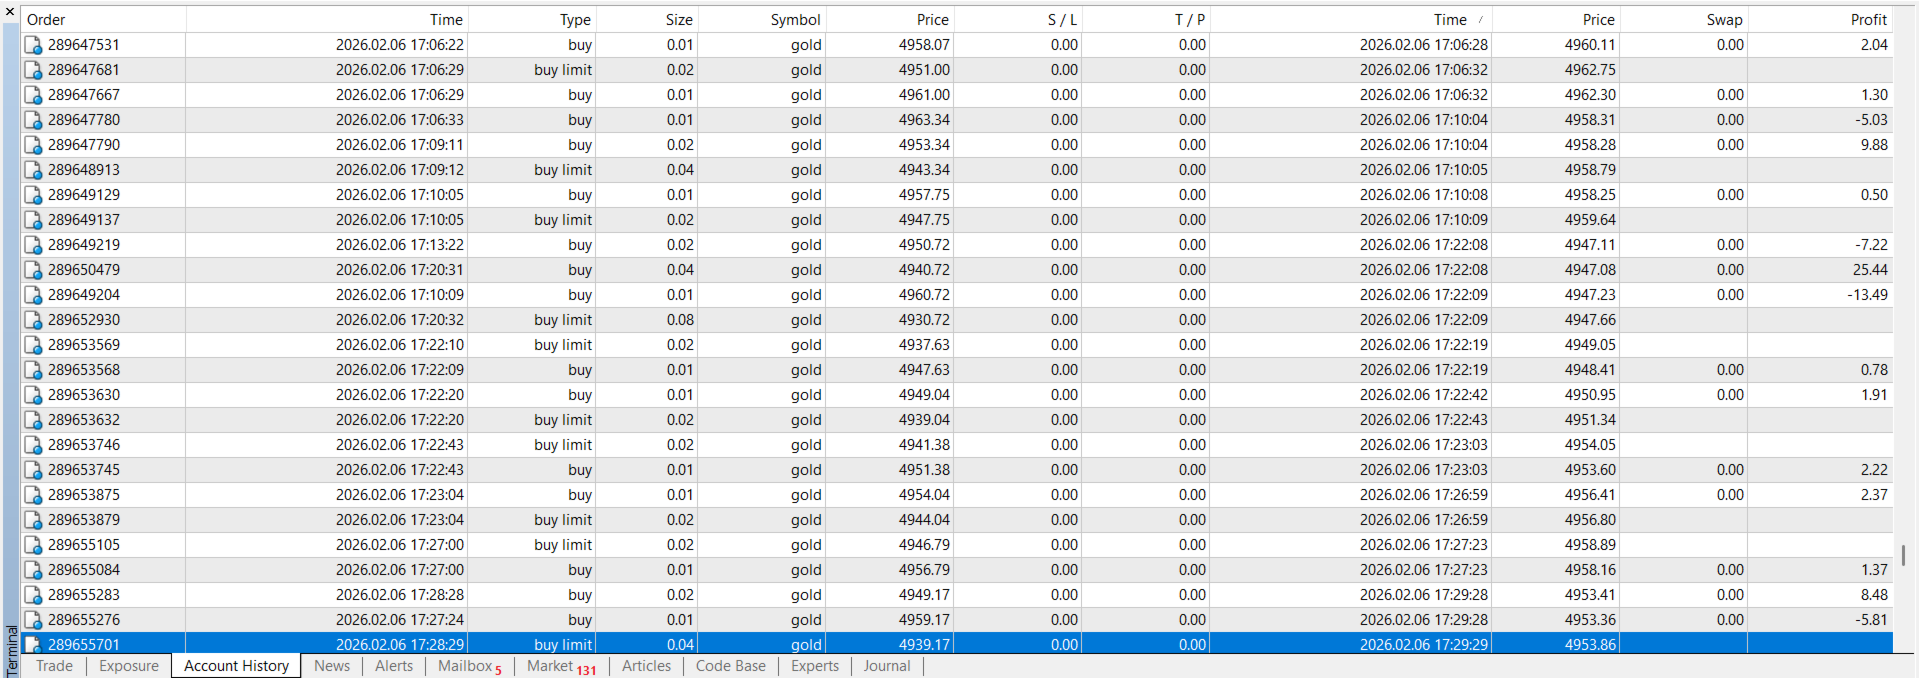Click the order icon for 289649219
1919x678 pixels.
coord(33,245)
